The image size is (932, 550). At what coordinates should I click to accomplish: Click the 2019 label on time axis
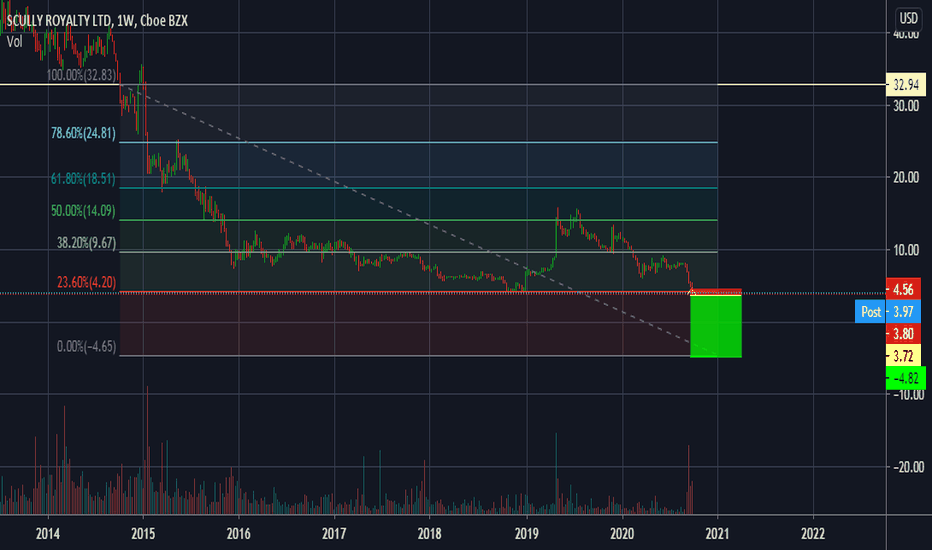point(527,533)
